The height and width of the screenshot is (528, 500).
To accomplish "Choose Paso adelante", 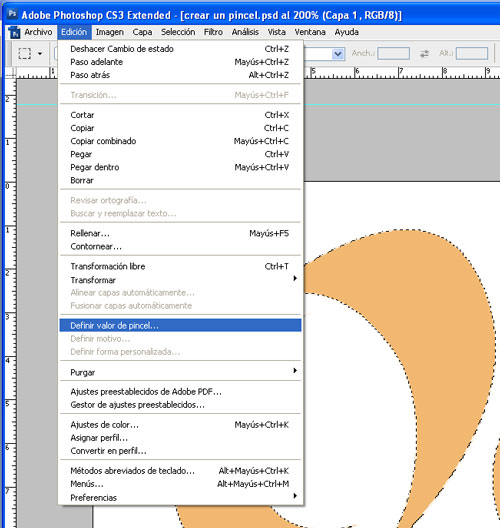I will pyautogui.click(x=180, y=62).
